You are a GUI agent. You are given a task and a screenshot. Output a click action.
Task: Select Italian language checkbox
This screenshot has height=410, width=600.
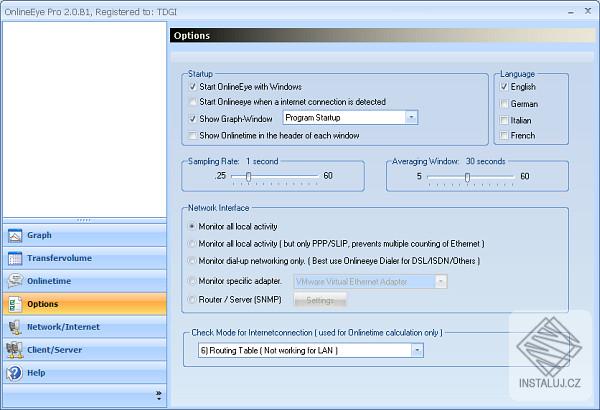click(504, 121)
